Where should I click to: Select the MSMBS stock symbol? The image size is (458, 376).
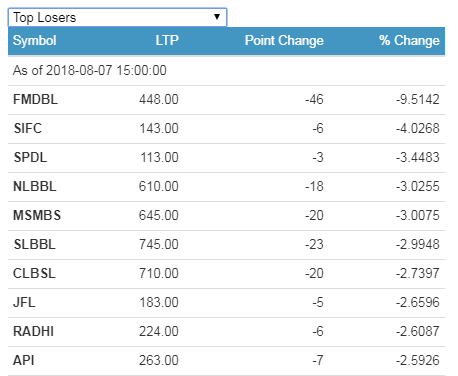click(x=37, y=215)
